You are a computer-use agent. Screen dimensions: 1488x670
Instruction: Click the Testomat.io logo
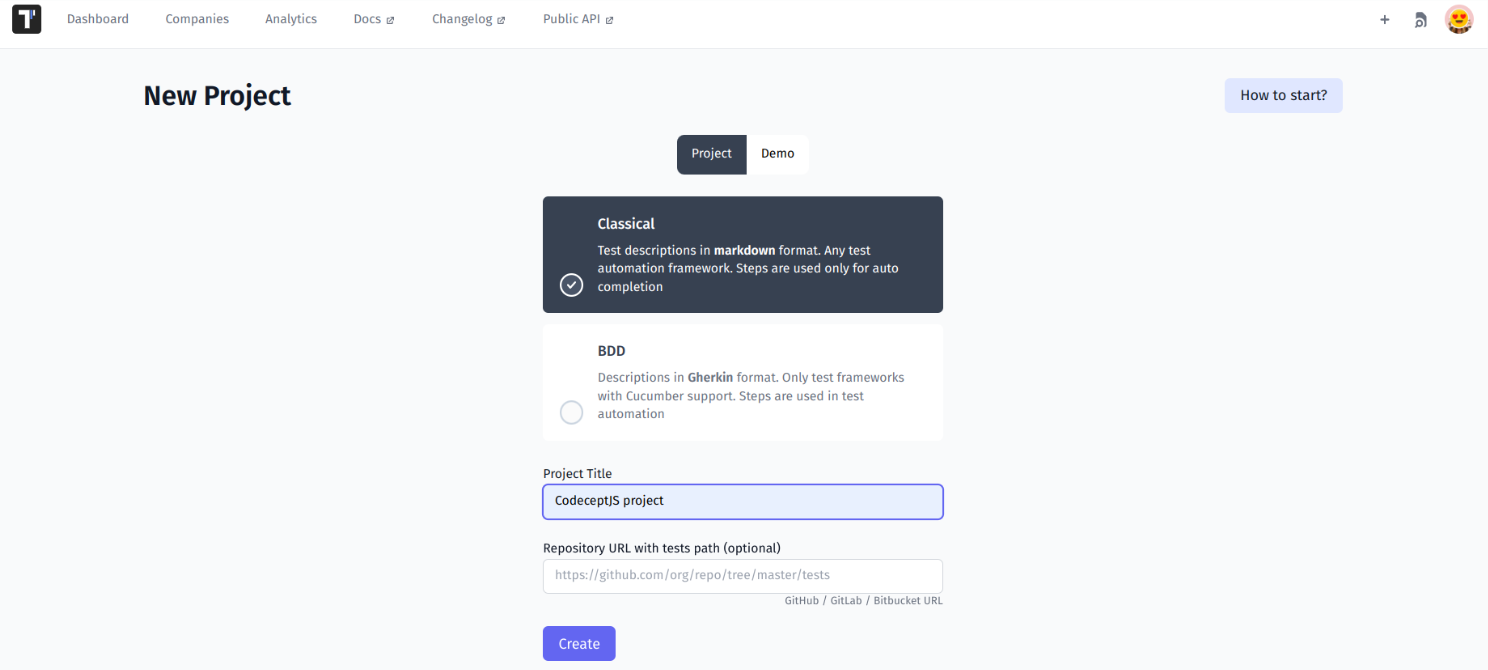pyautogui.click(x=26, y=19)
